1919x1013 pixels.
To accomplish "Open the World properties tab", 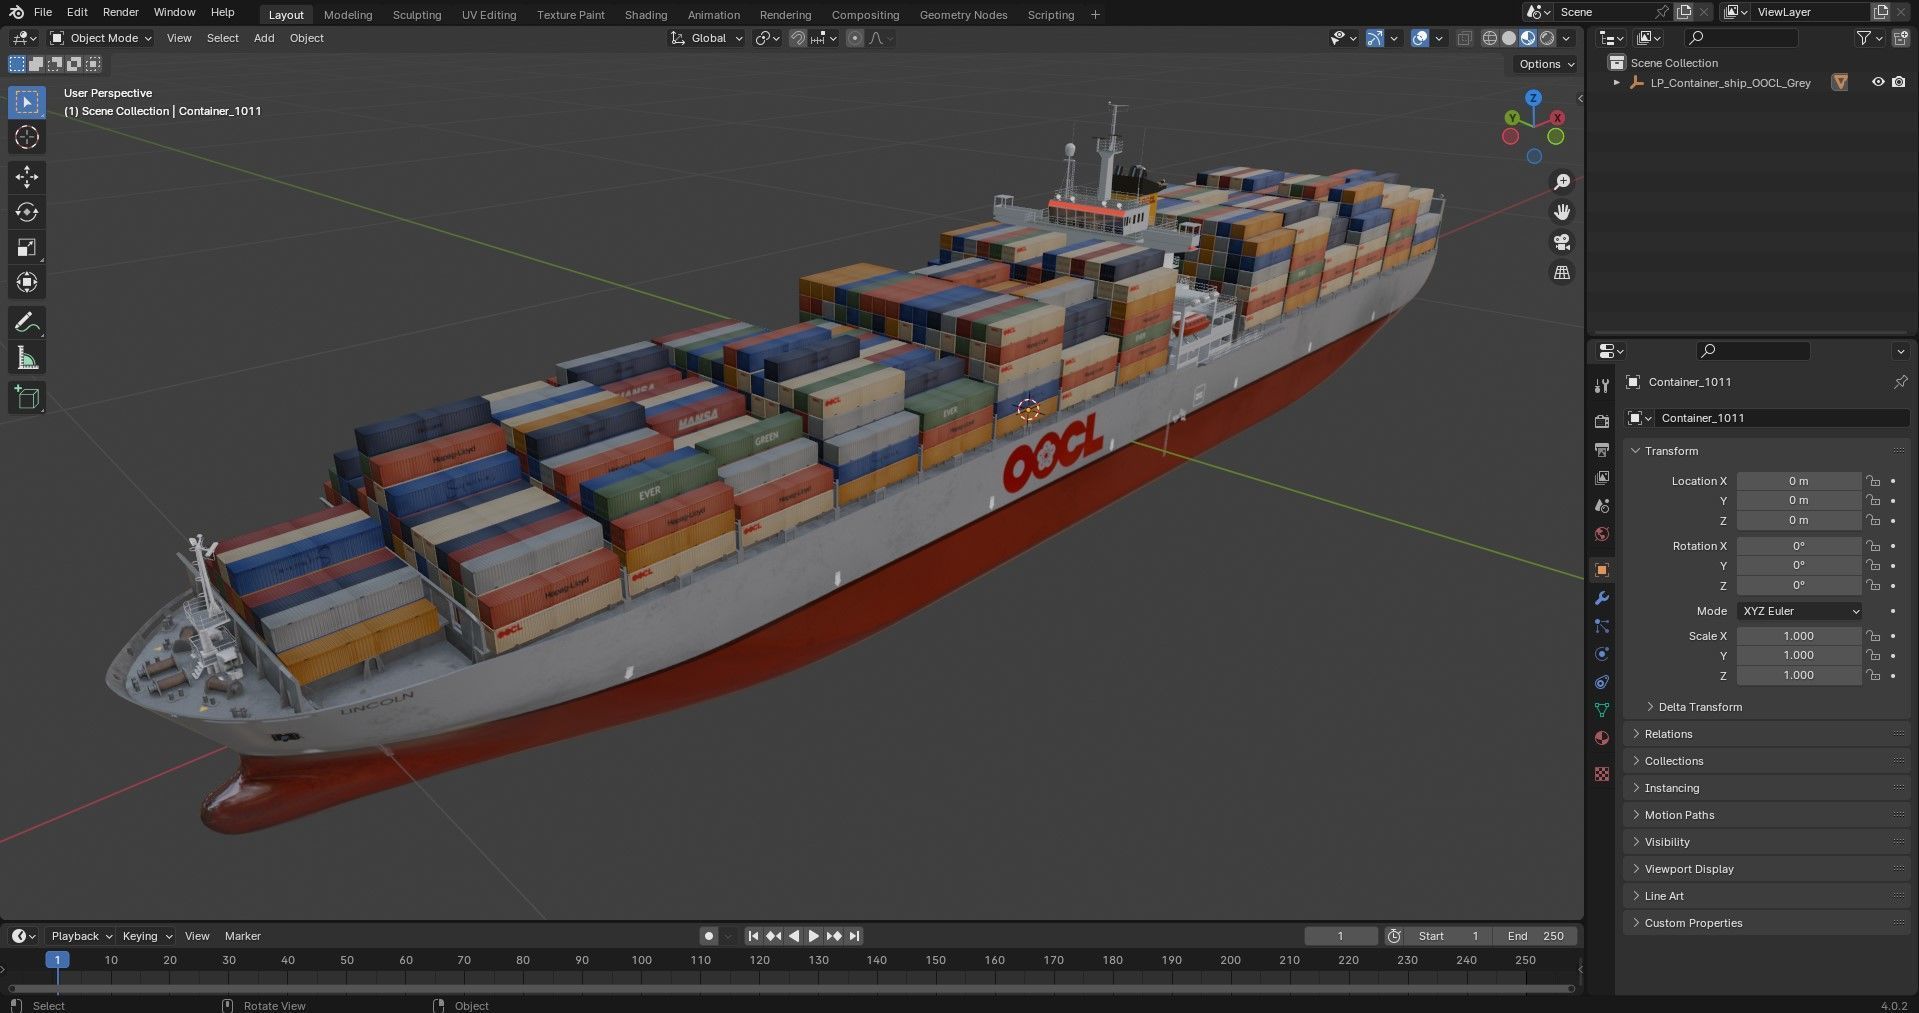I will [1602, 534].
